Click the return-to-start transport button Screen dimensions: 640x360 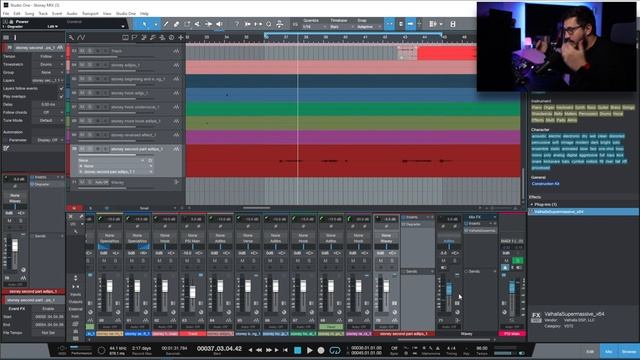point(285,350)
